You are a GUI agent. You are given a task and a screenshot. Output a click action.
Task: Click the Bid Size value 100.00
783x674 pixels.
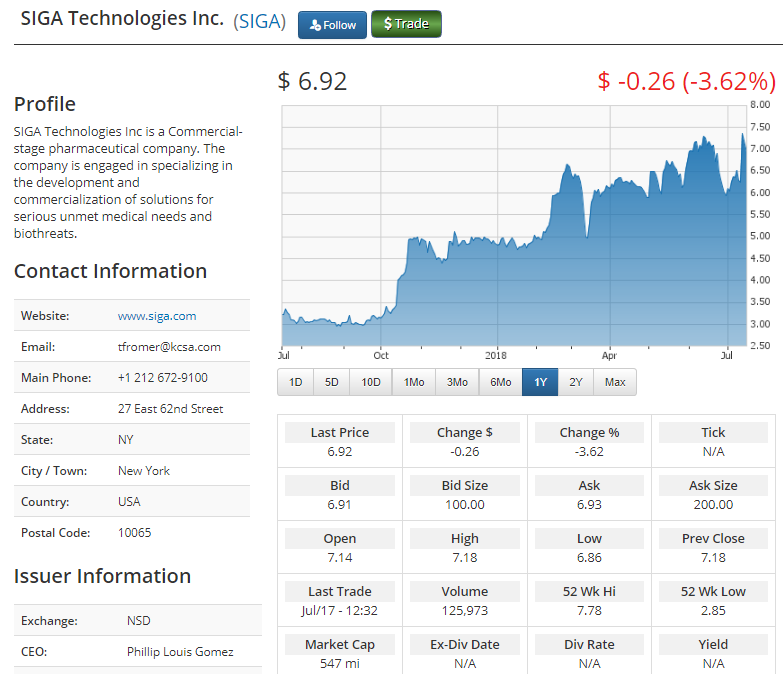click(x=464, y=505)
